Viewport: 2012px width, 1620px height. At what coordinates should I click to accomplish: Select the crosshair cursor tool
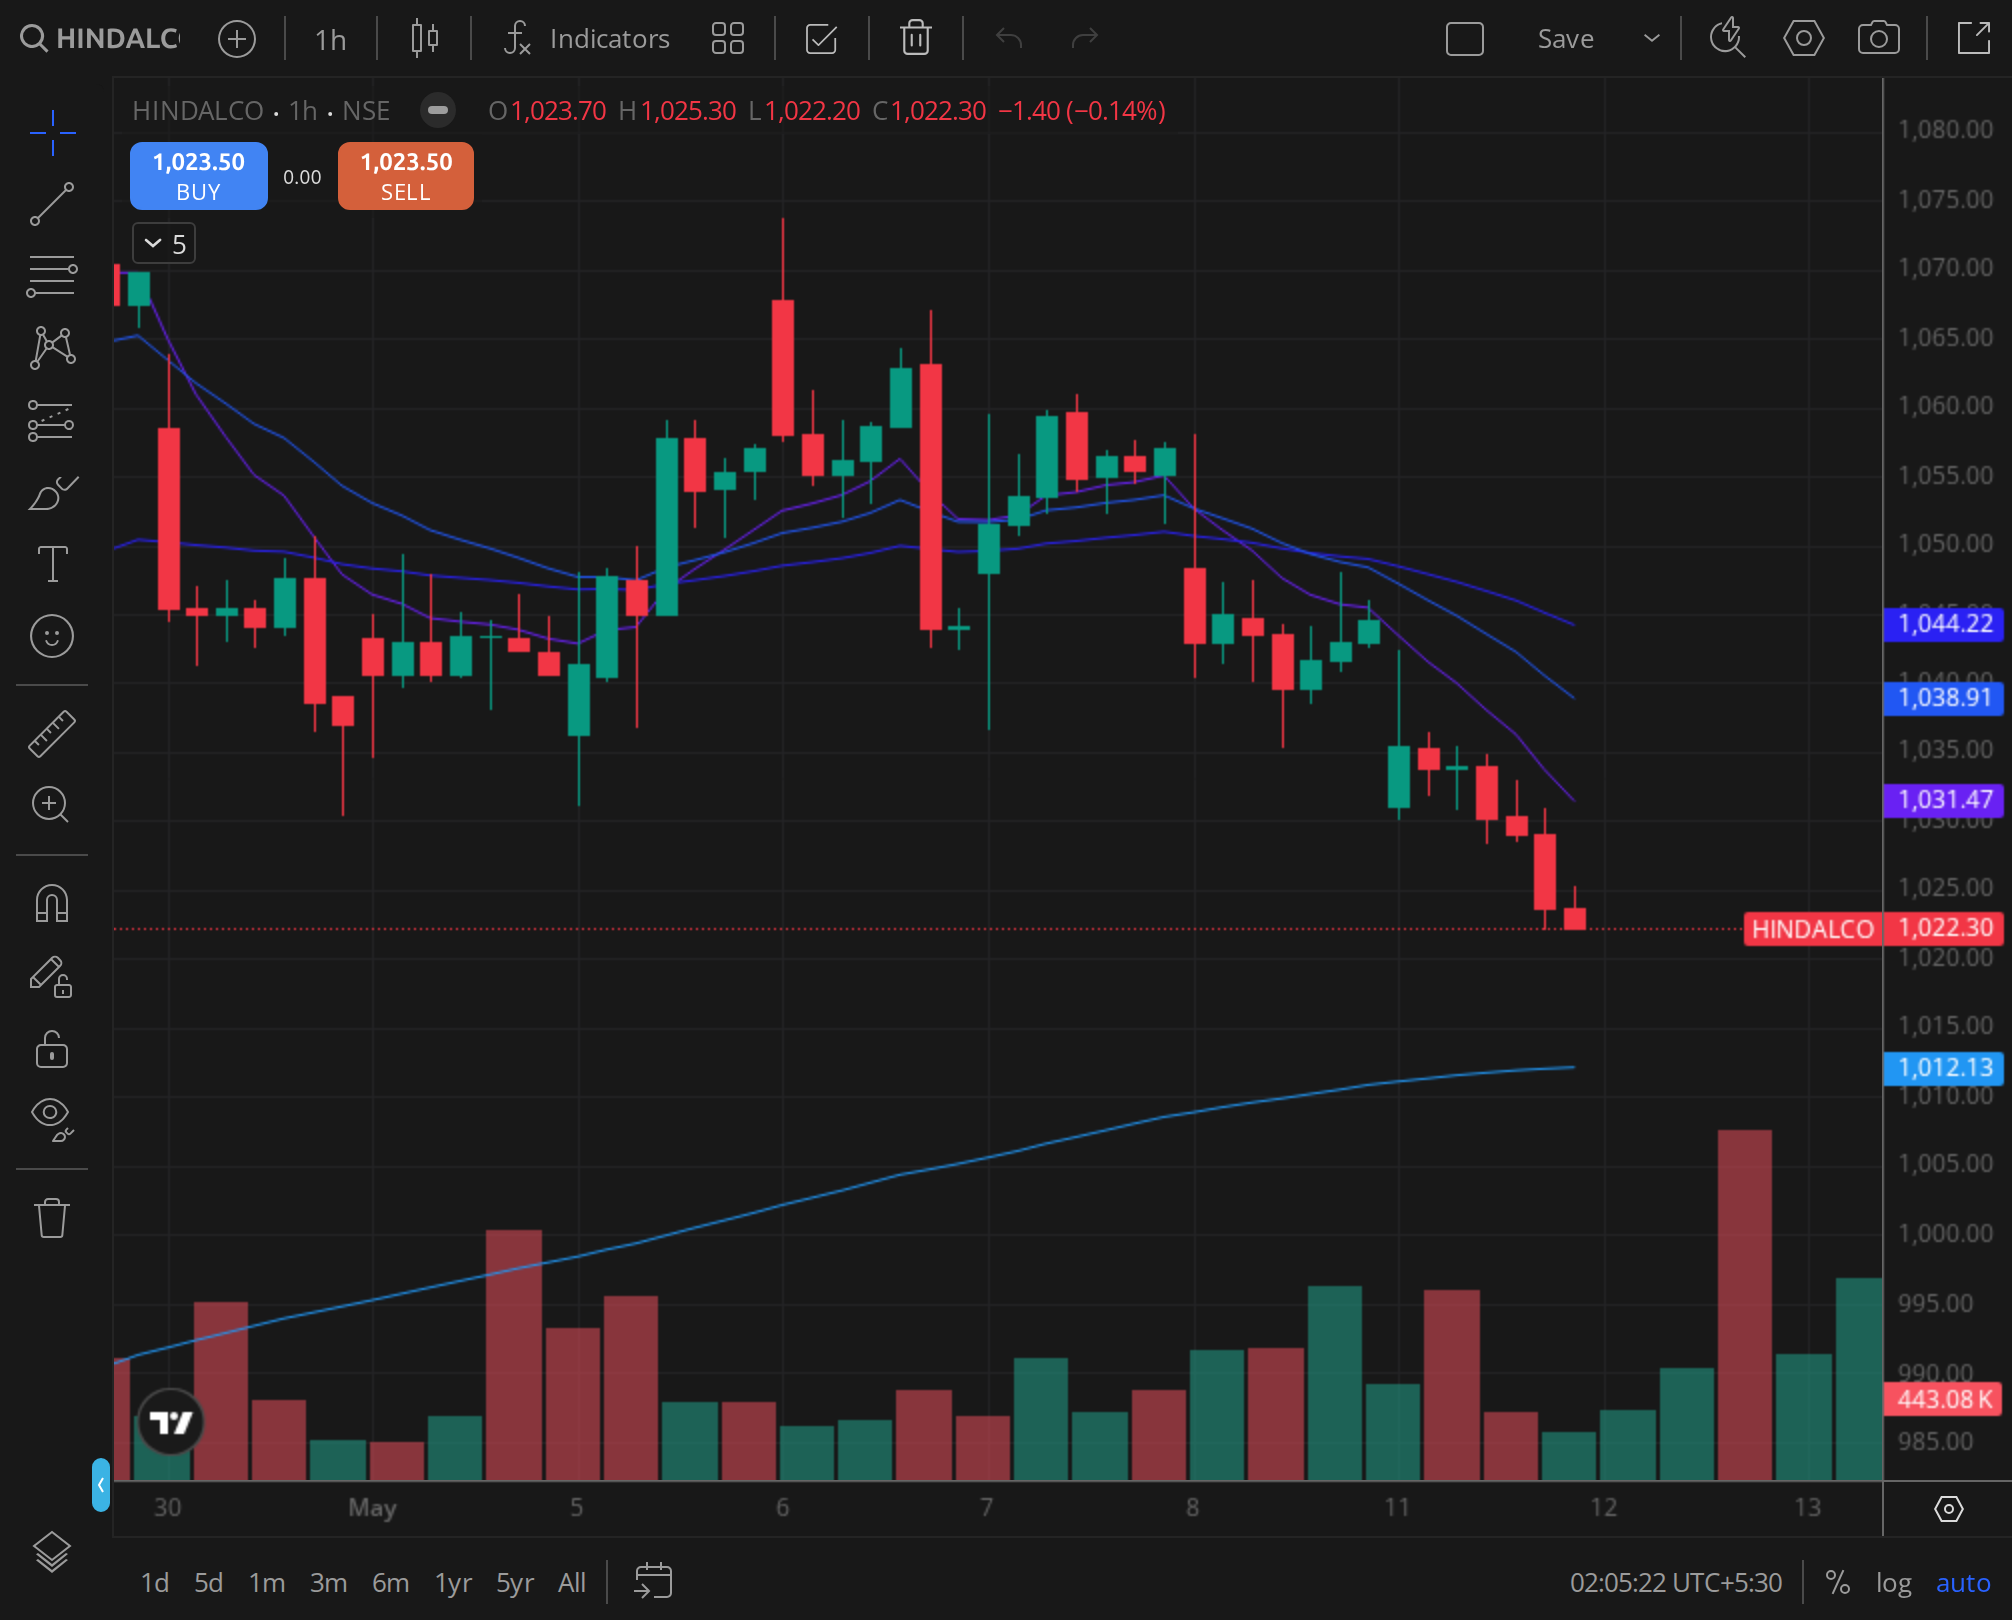(x=52, y=132)
